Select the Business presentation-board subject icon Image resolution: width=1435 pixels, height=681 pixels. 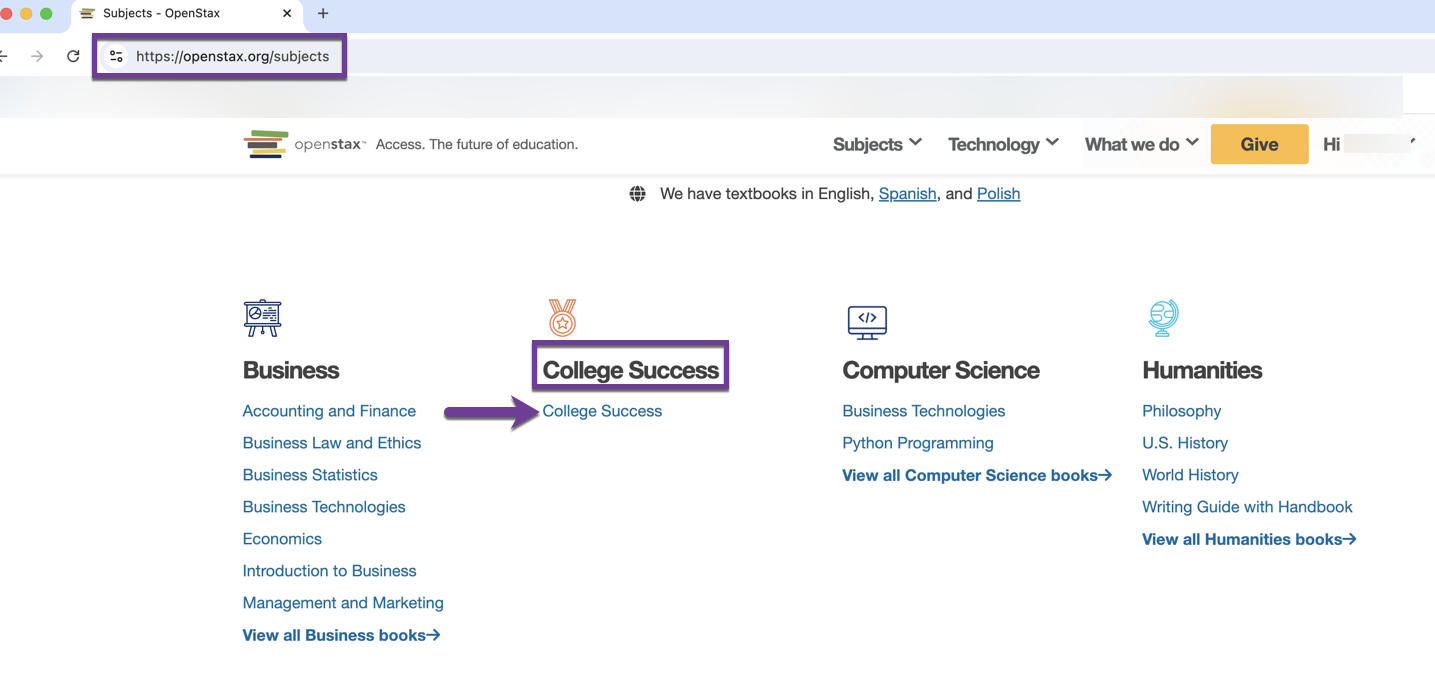tap(262, 317)
